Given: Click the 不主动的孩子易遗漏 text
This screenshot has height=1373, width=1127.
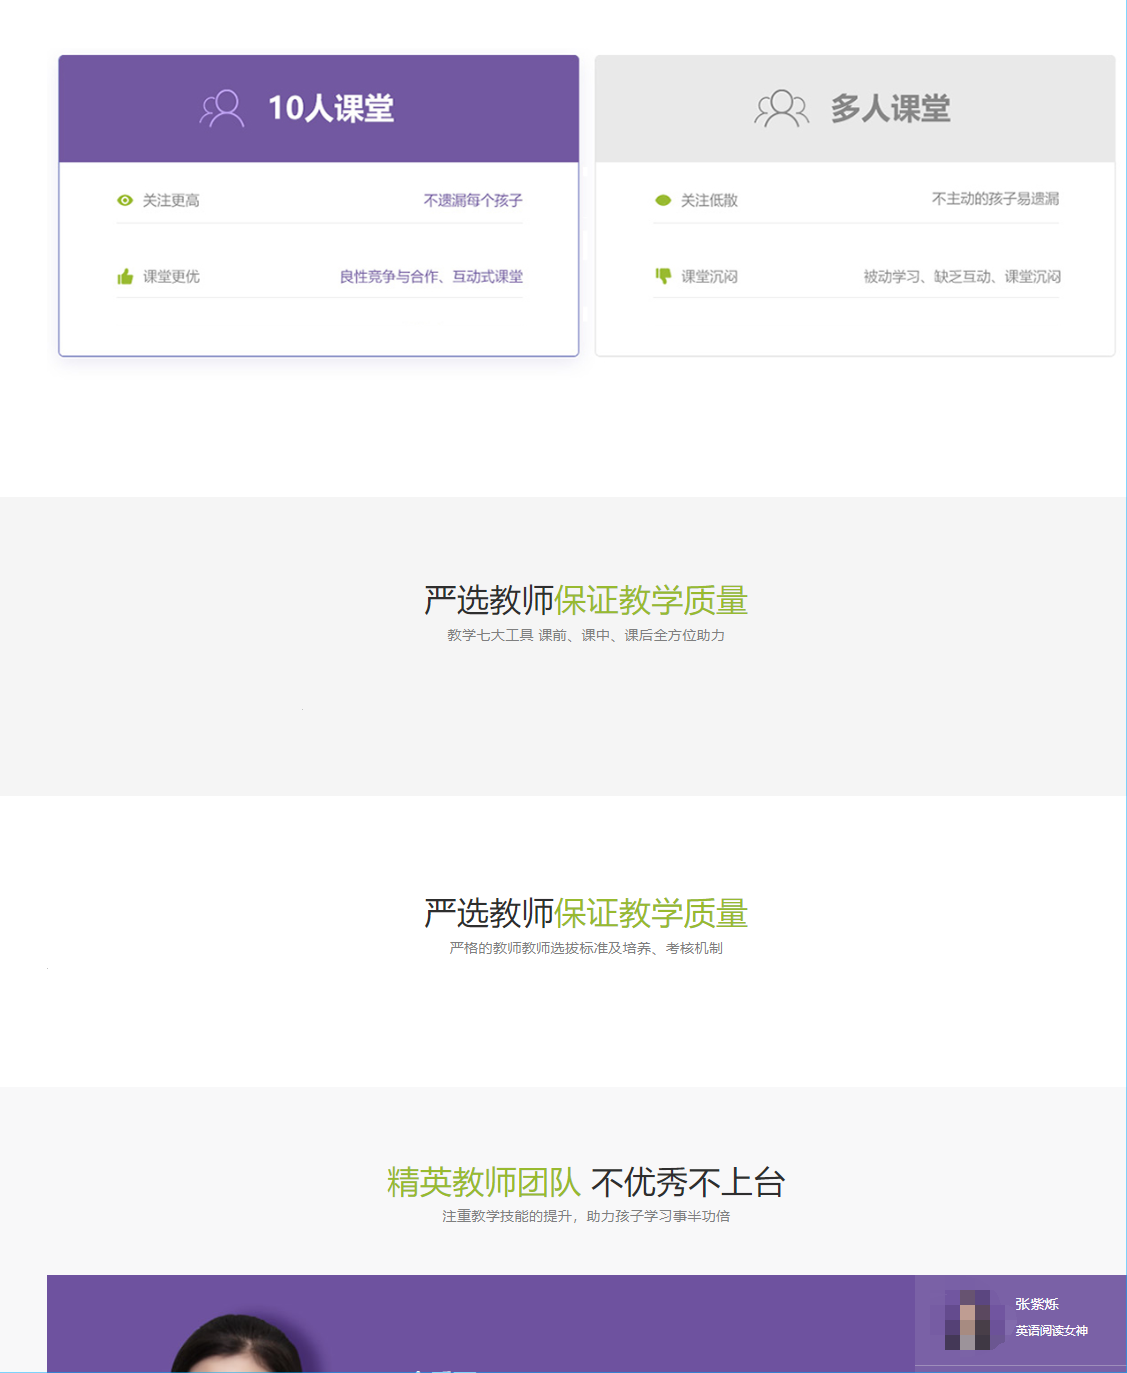Looking at the screenshot, I should (x=995, y=199).
